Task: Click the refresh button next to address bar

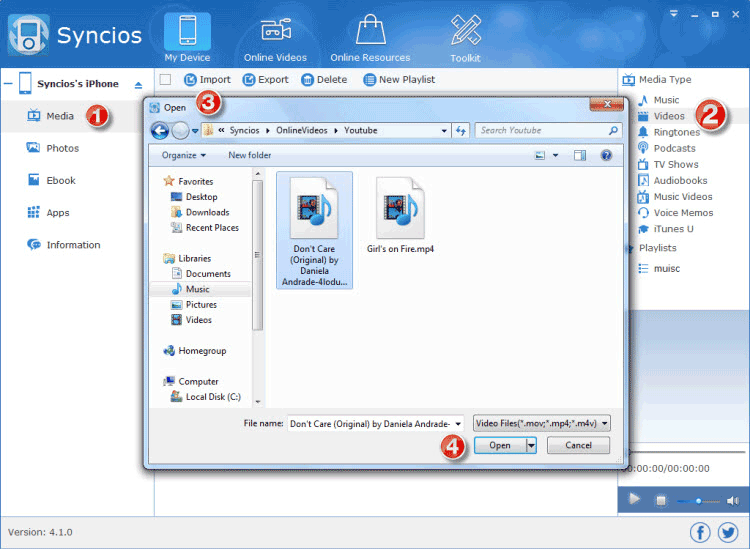Action: 461,131
